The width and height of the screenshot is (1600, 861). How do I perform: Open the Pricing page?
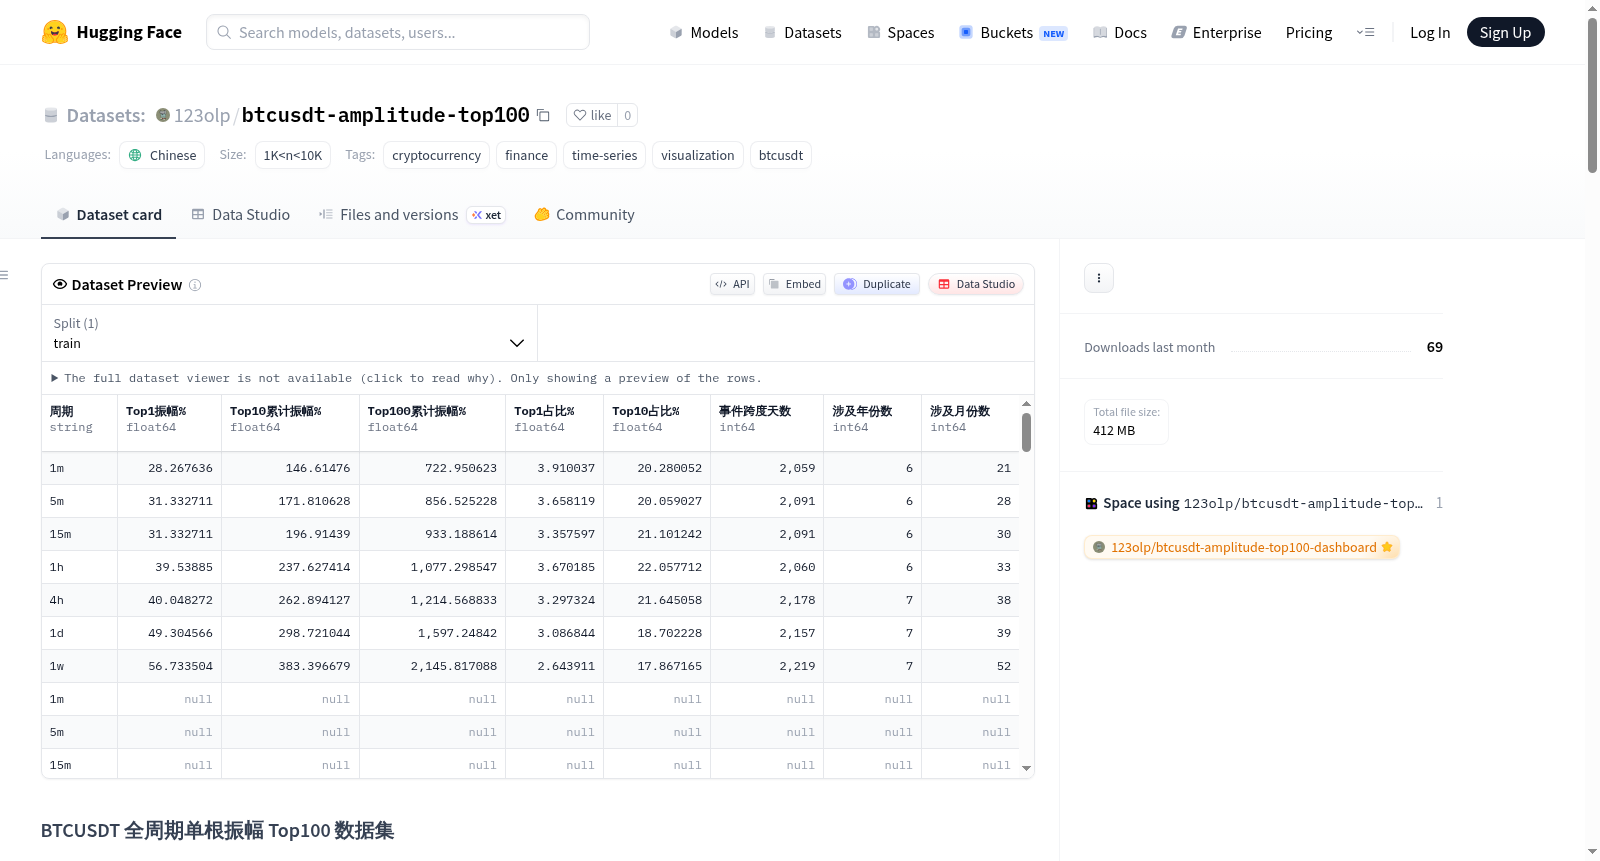tap(1309, 32)
